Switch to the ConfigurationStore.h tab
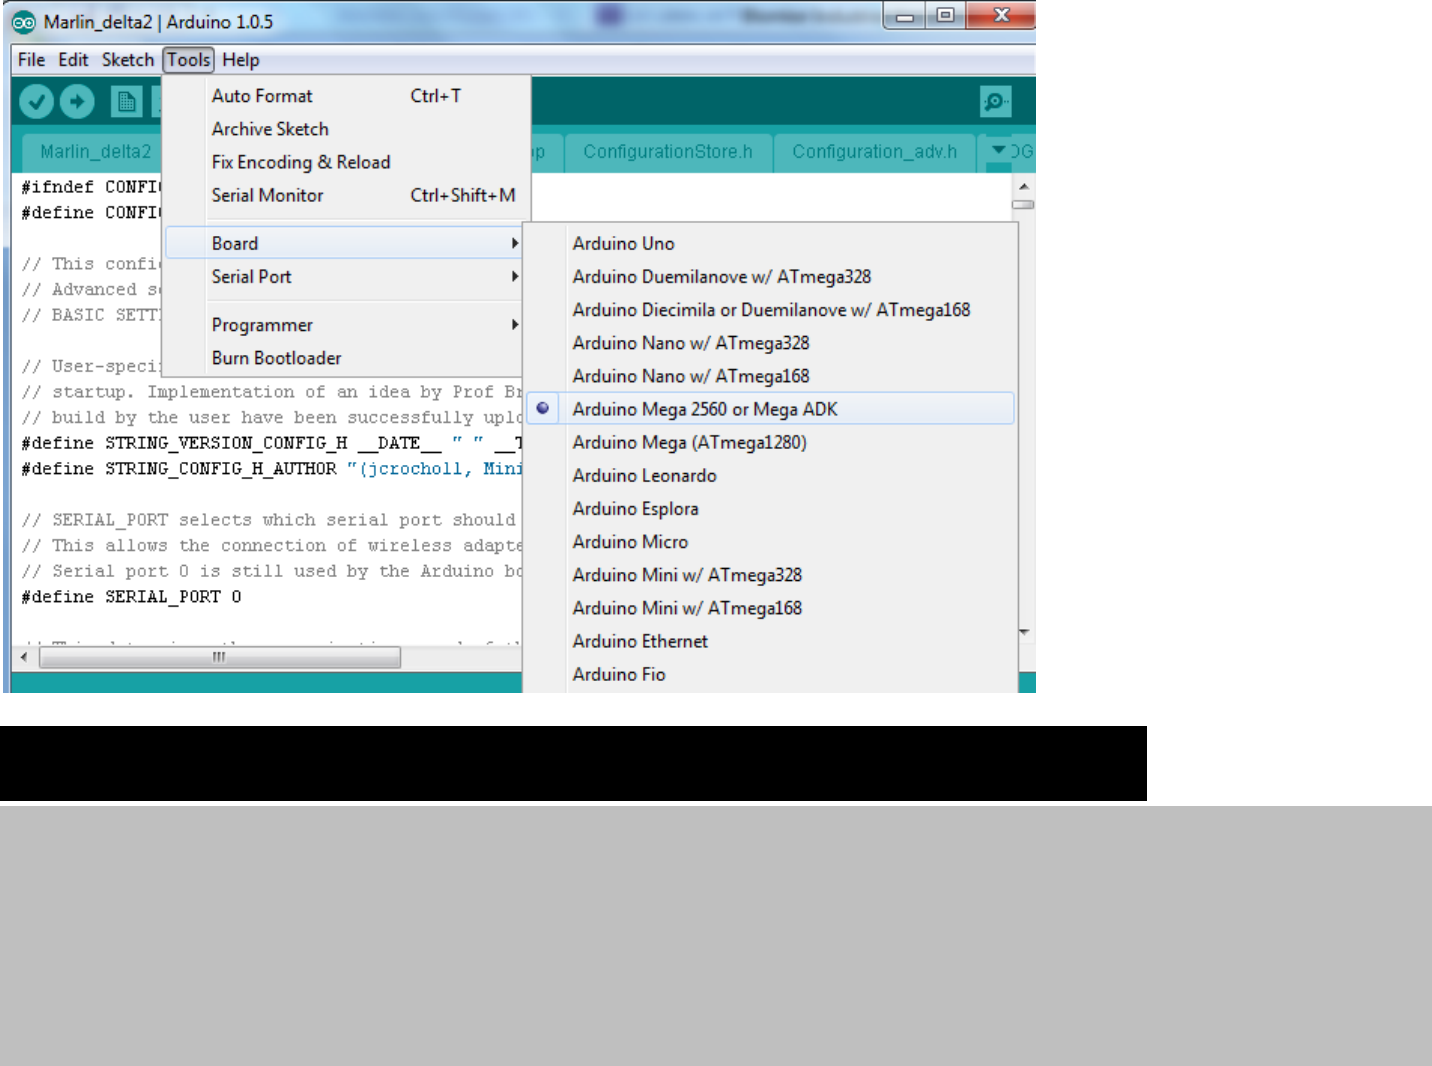Viewport: 1432px width, 1066px height. (668, 152)
